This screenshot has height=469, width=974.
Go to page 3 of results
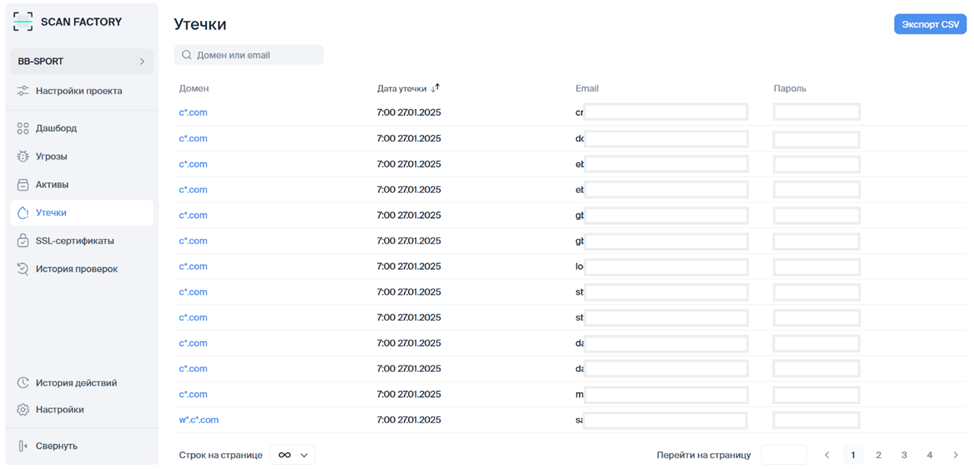[x=904, y=455]
